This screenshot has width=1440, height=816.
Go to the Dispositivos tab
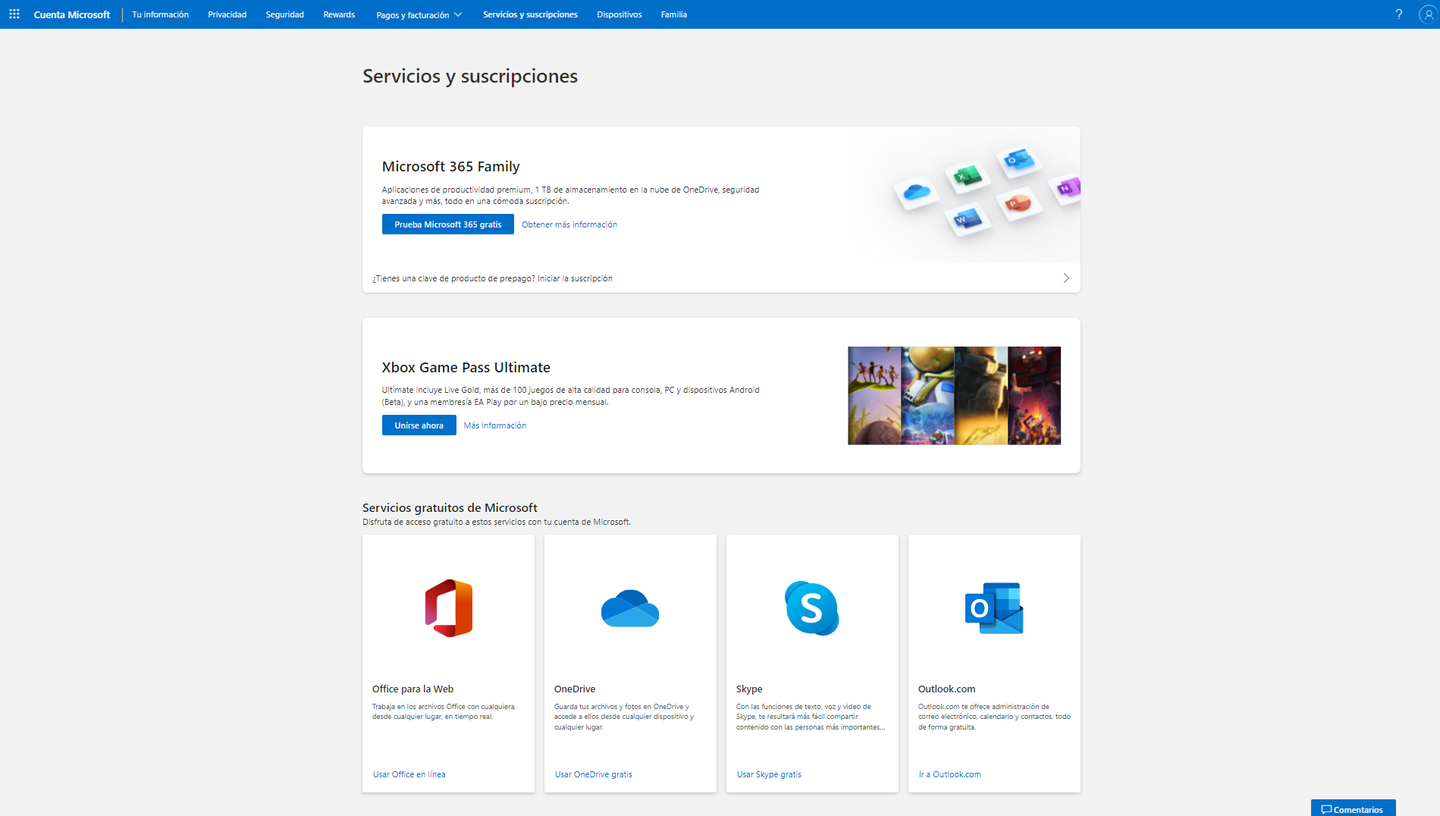tap(619, 15)
